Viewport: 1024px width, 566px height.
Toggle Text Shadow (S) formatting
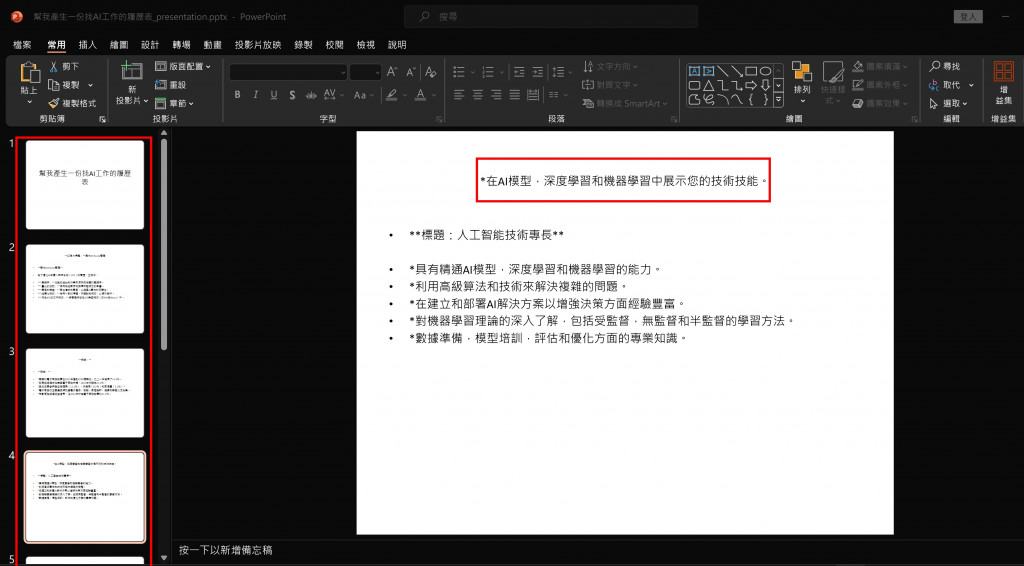292,95
